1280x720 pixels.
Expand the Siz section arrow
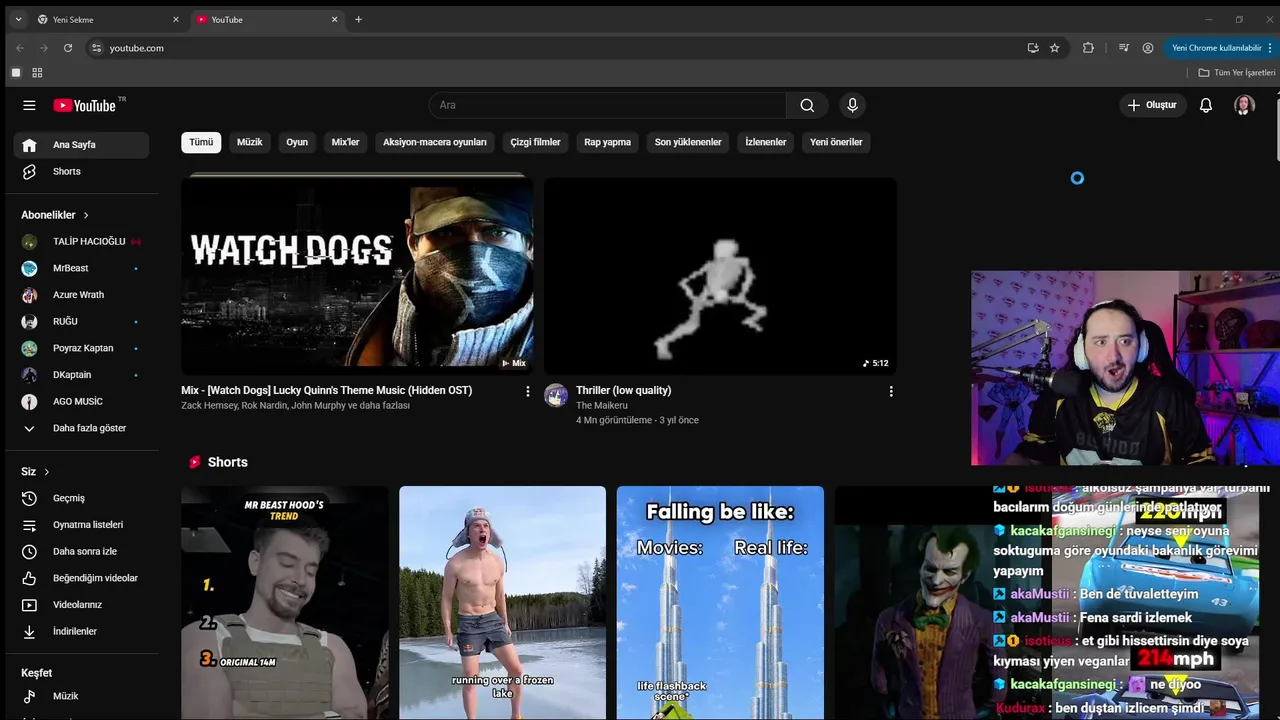click(46, 472)
